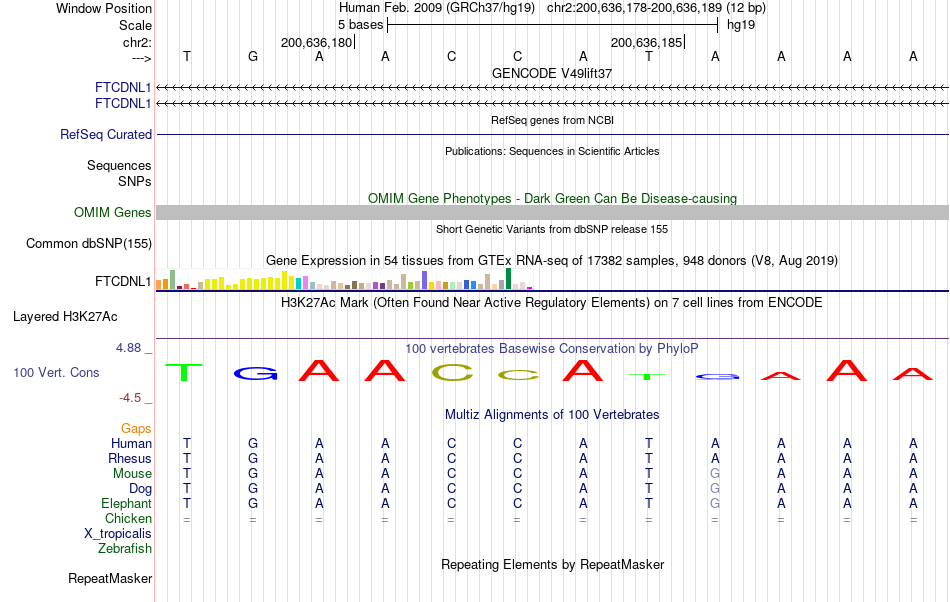
Task: Select the Rhesus species label
Action: 130,458
